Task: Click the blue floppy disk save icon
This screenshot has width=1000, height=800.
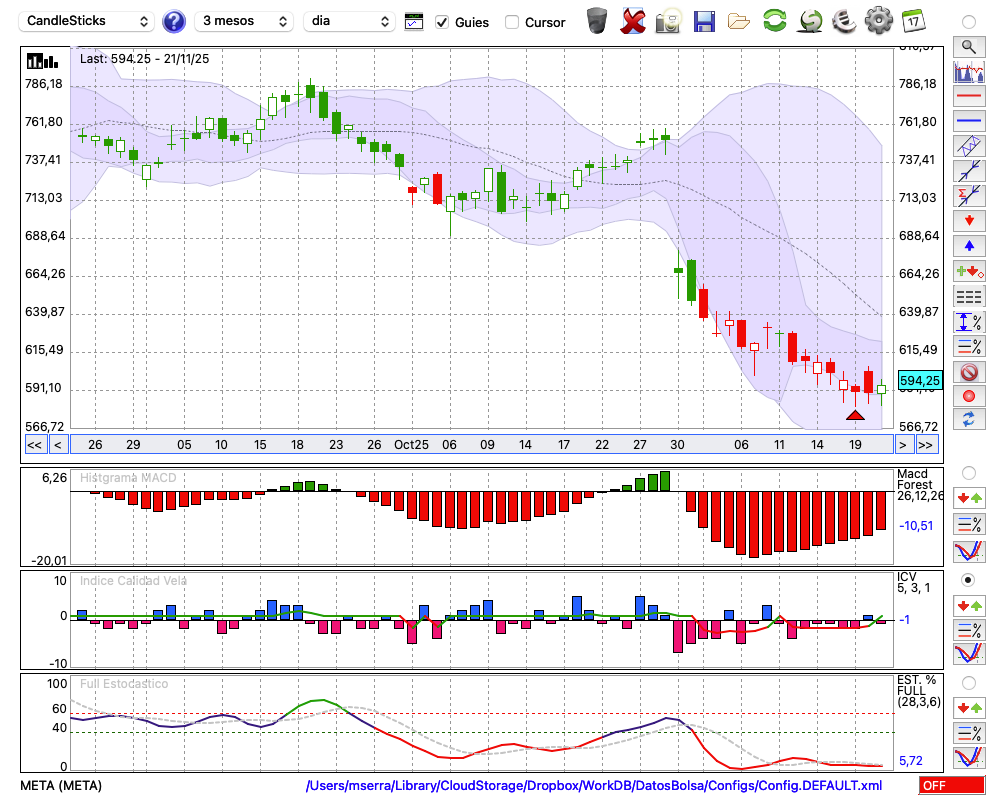Action: [704, 21]
